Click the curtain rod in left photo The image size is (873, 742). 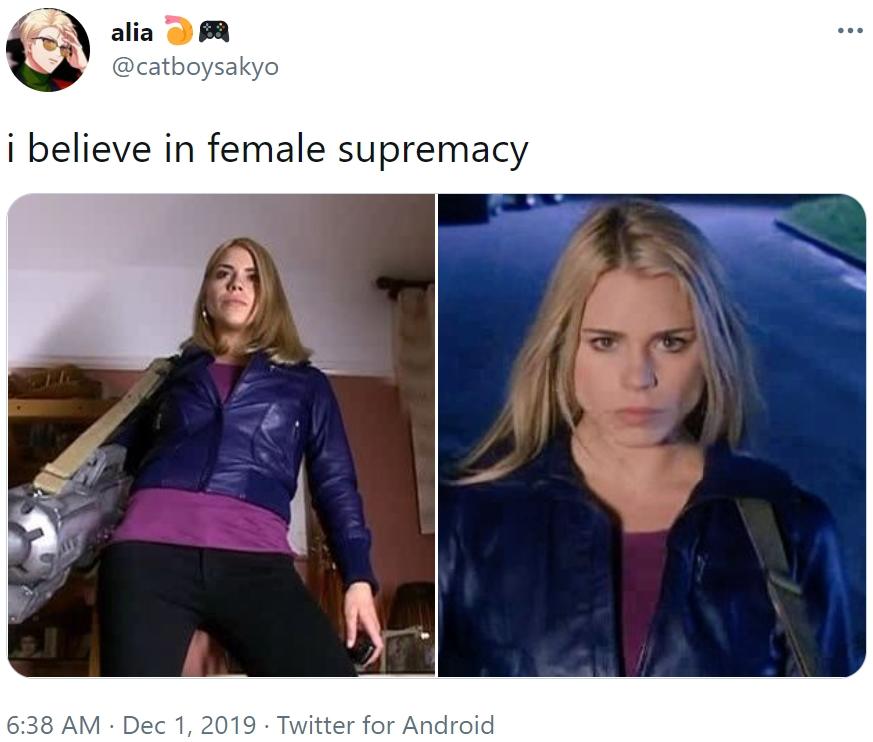[404, 283]
